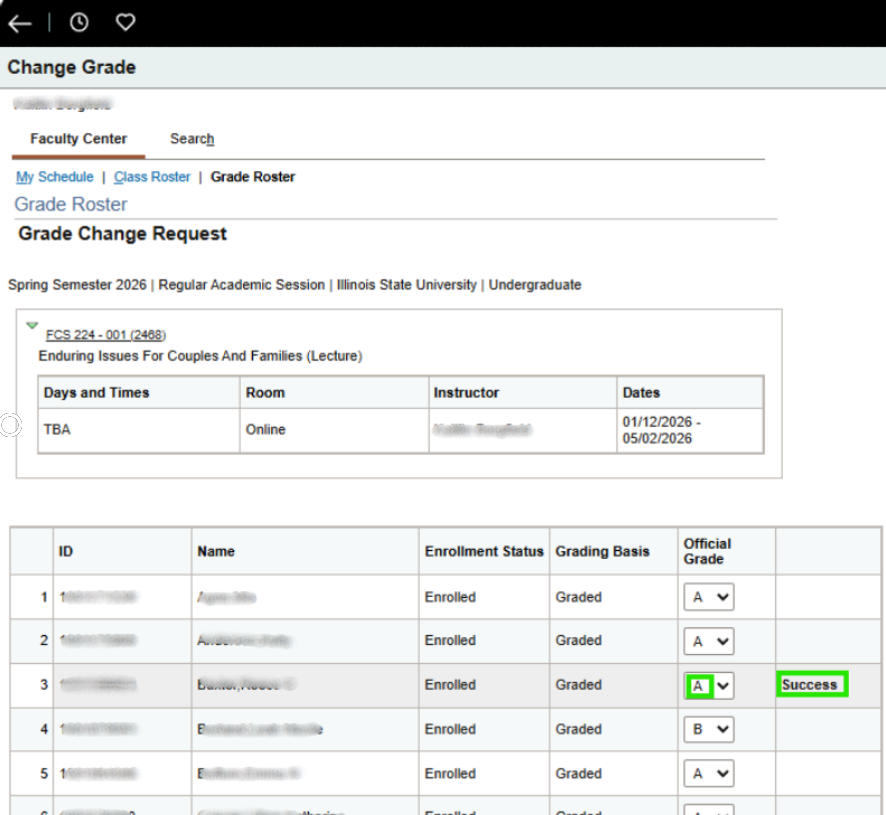Click Enrolled status in row 1
The width and height of the screenshot is (886, 815).
[450, 597]
